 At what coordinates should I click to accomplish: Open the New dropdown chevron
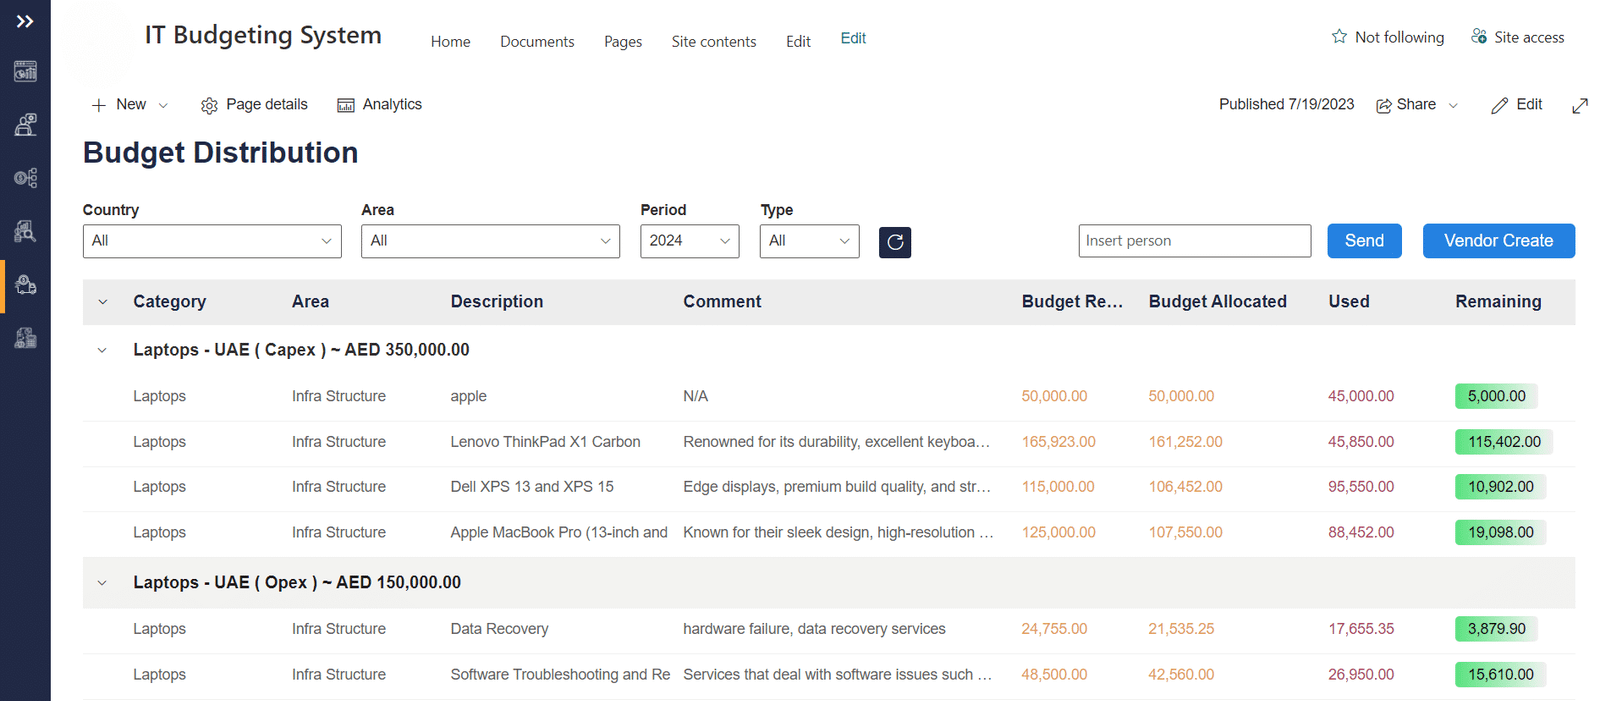click(x=163, y=105)
